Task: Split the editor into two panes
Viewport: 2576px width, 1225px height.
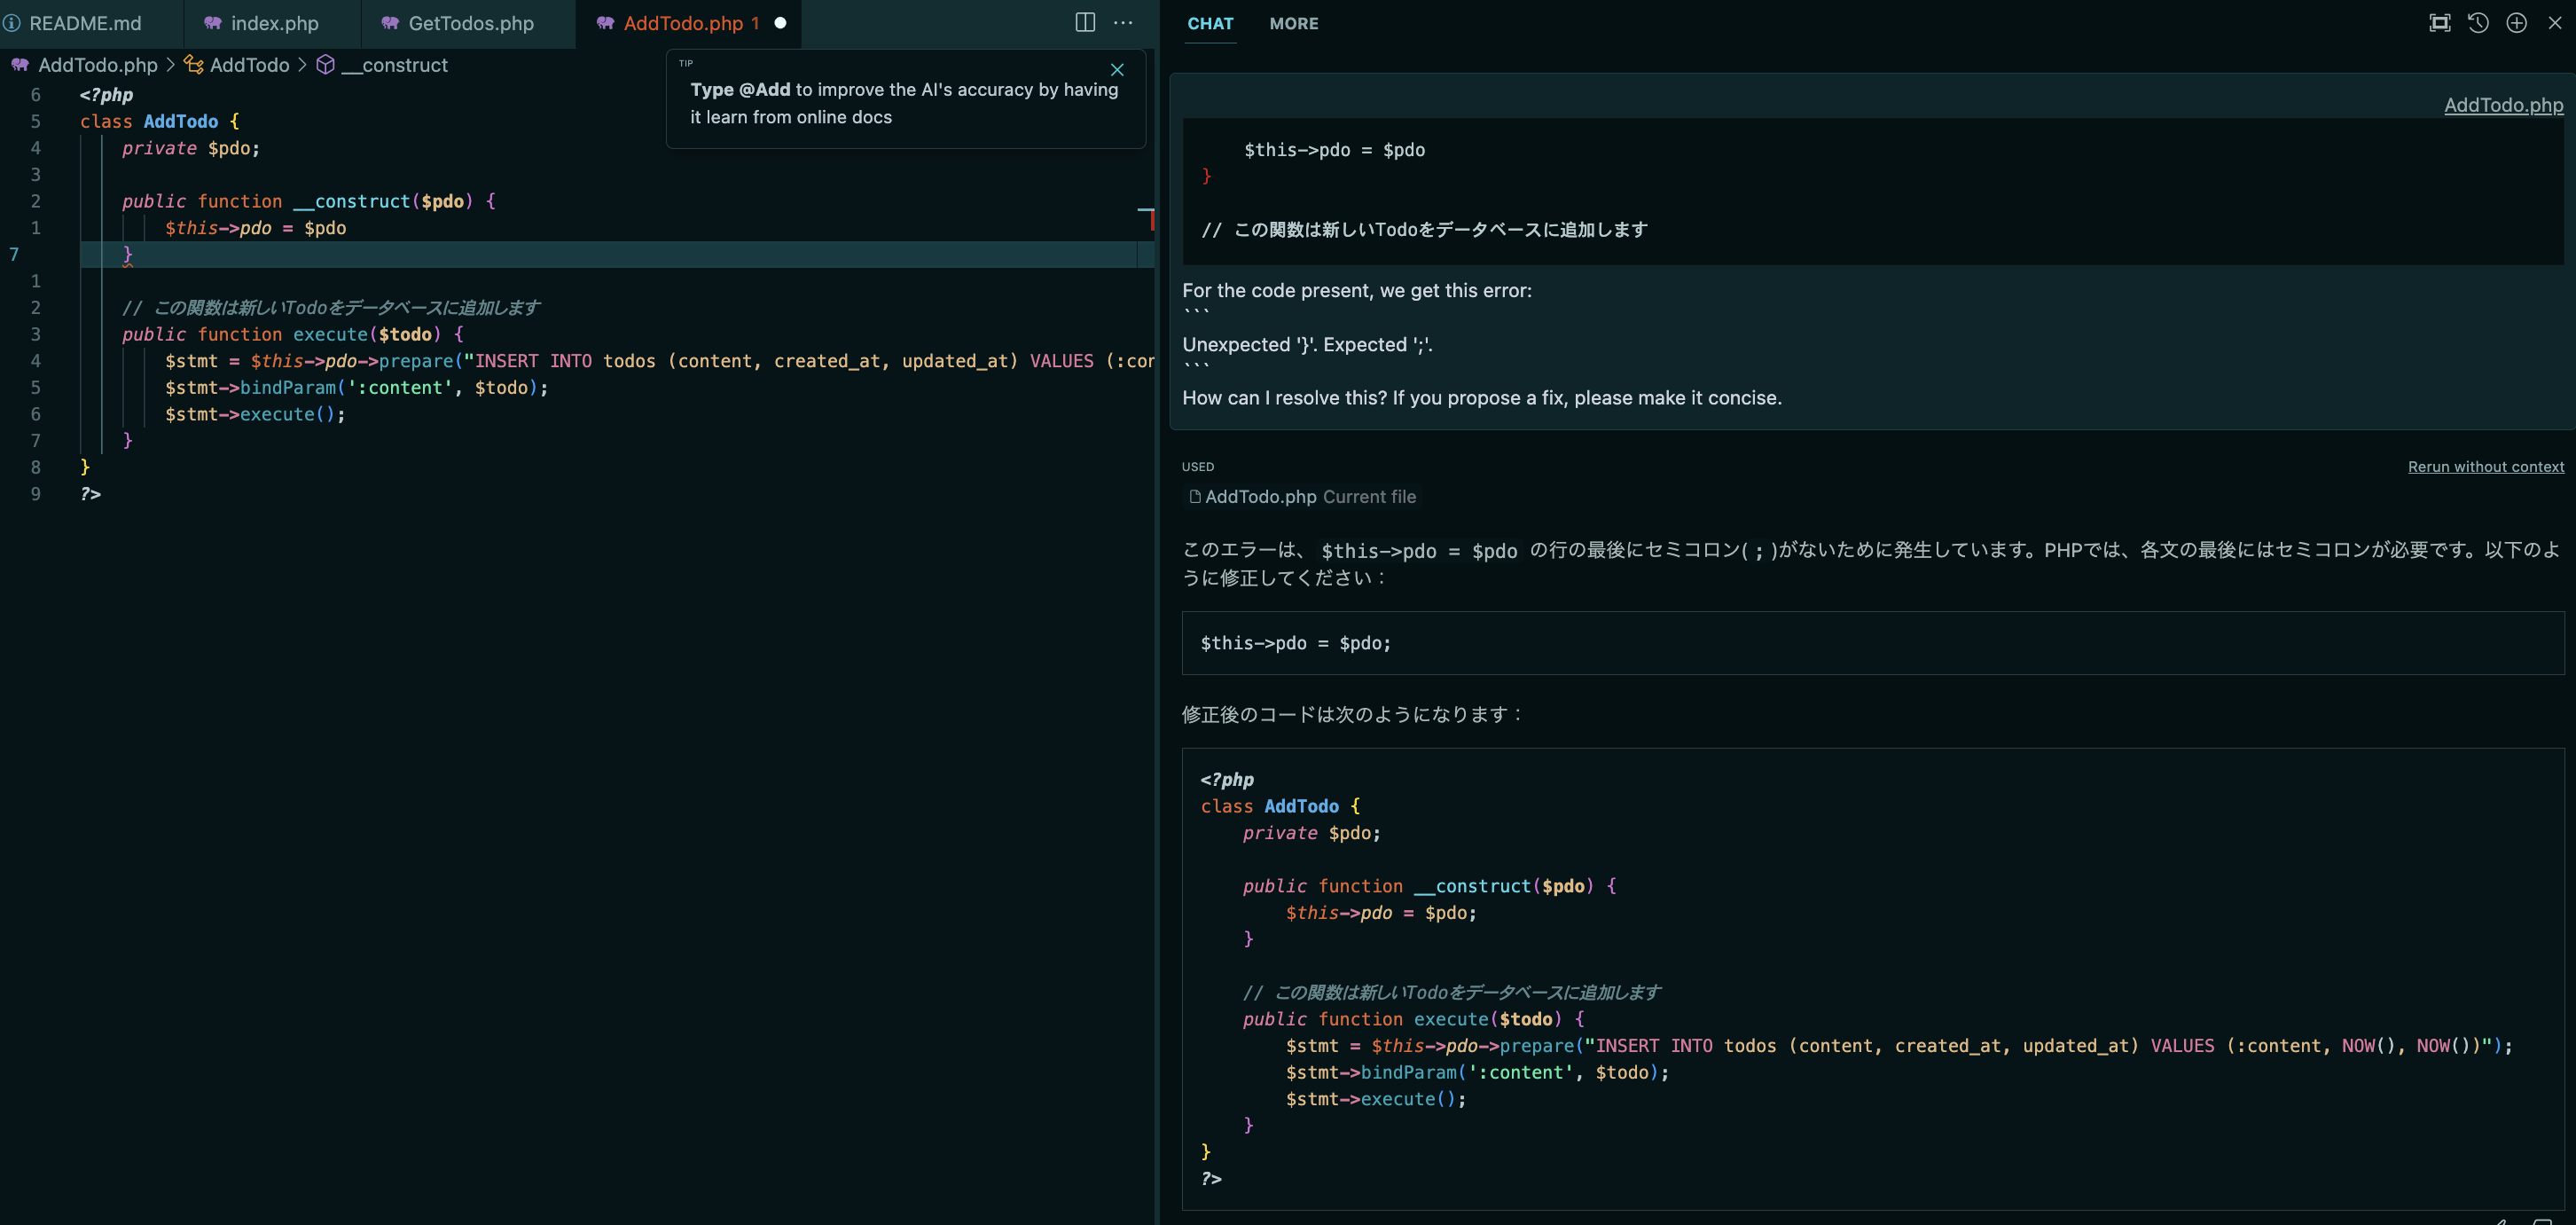Action: click(1085, 22)
